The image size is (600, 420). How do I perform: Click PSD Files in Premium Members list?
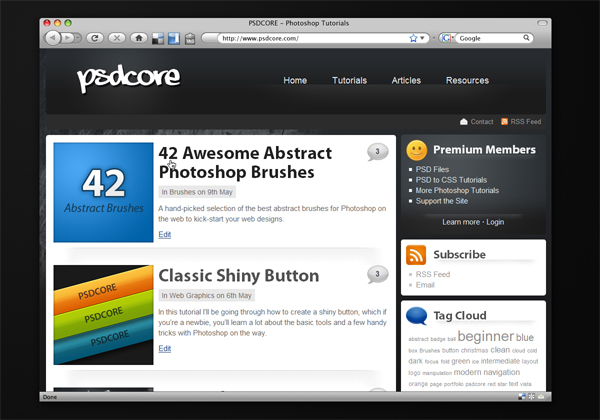click(x=432, y=169)
